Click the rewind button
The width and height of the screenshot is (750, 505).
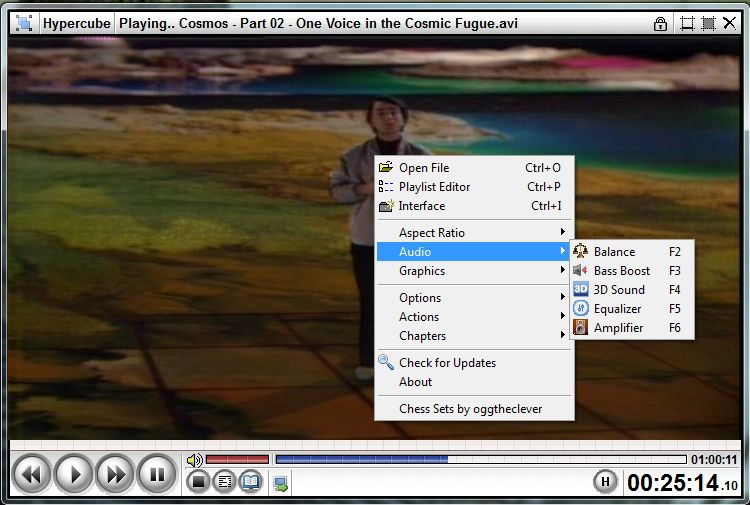point(32,475)
